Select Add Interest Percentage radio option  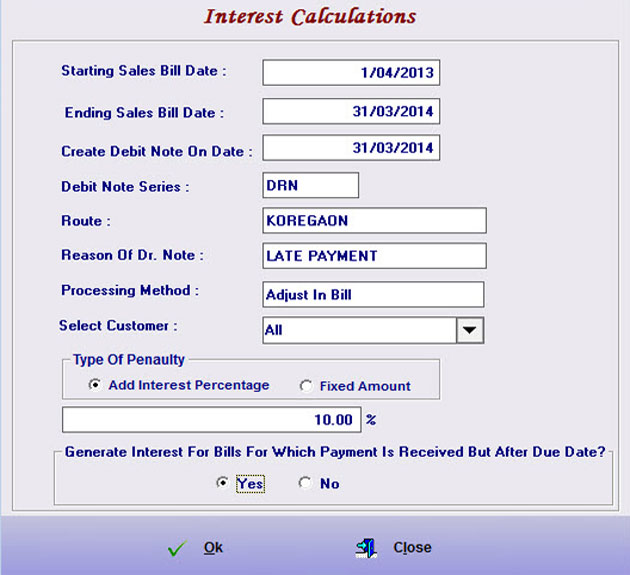tap(96, 385)
